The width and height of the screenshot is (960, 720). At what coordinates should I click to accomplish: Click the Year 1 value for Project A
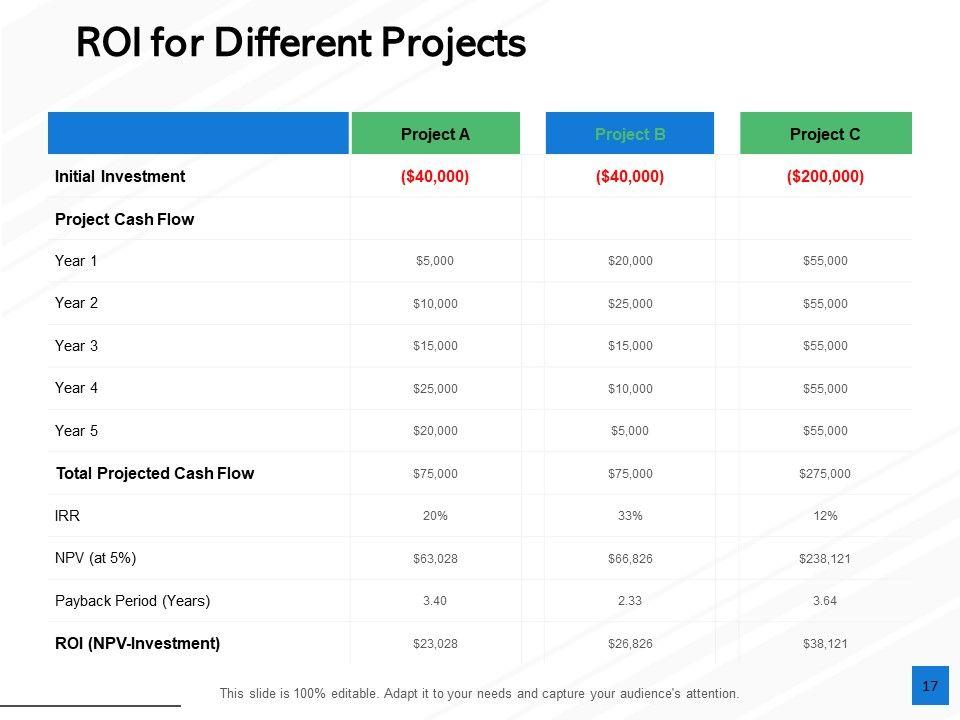tap(435, 261)
